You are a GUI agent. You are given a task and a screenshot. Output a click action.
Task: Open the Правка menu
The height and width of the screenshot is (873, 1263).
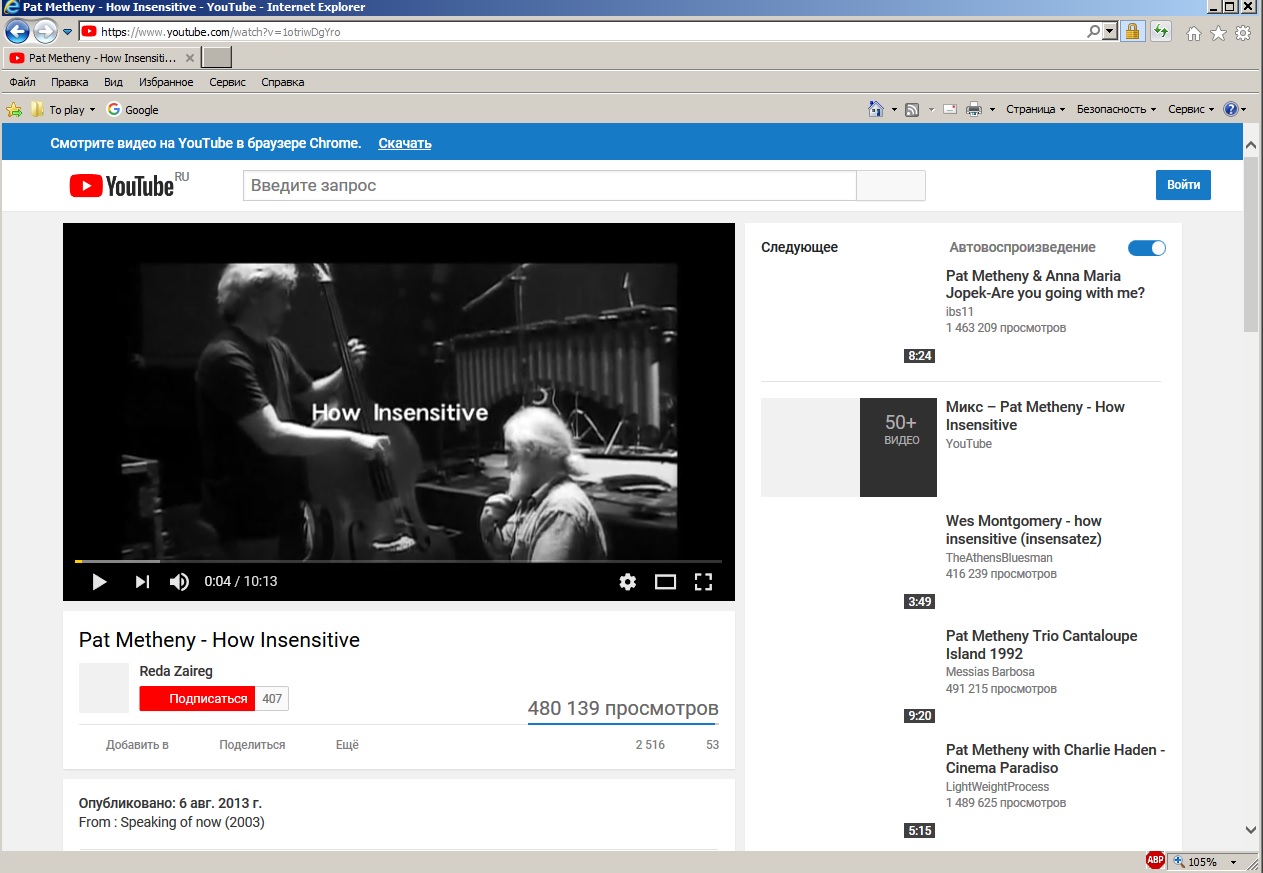pyautogui.click(x=70, y=82)
